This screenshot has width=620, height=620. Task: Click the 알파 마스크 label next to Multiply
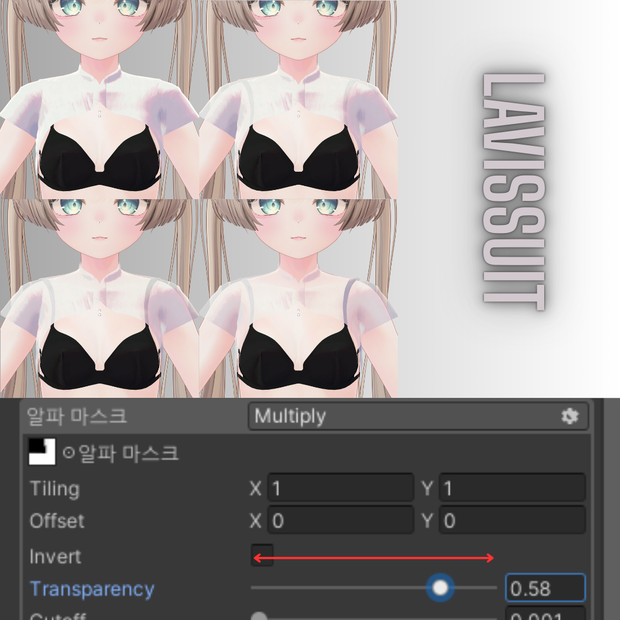tap(77, 416)
